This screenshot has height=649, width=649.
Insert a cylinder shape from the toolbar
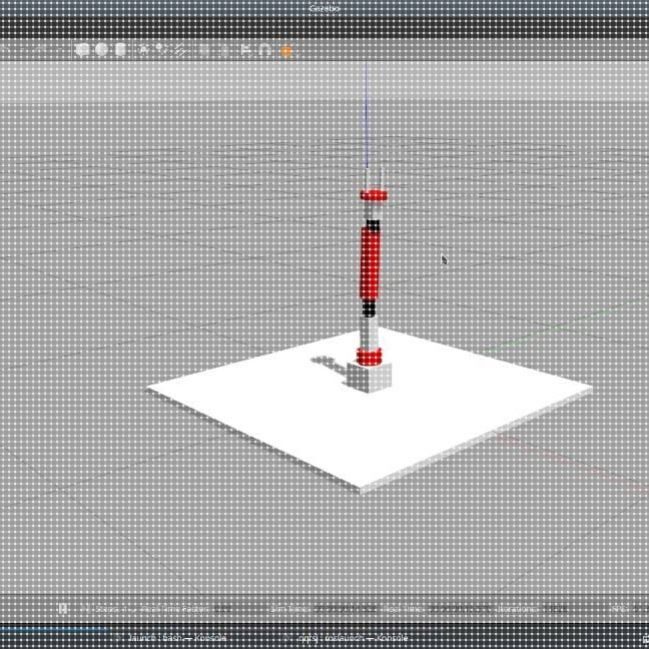pos(120,50)
